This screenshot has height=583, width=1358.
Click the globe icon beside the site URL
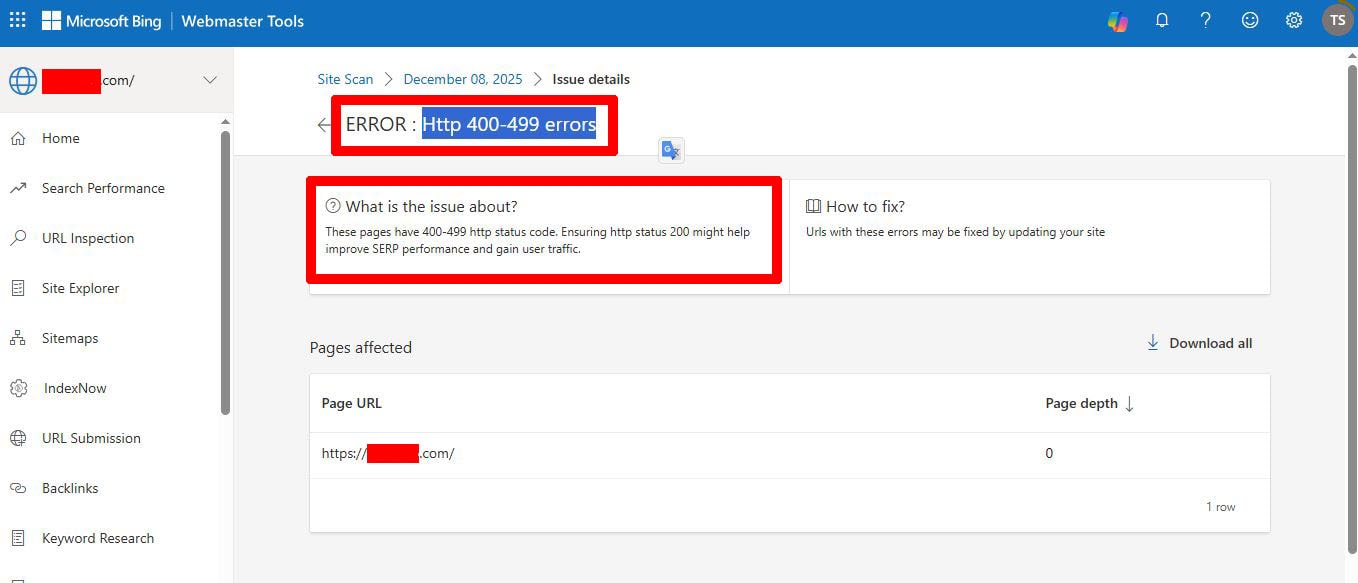click(22, 80)
